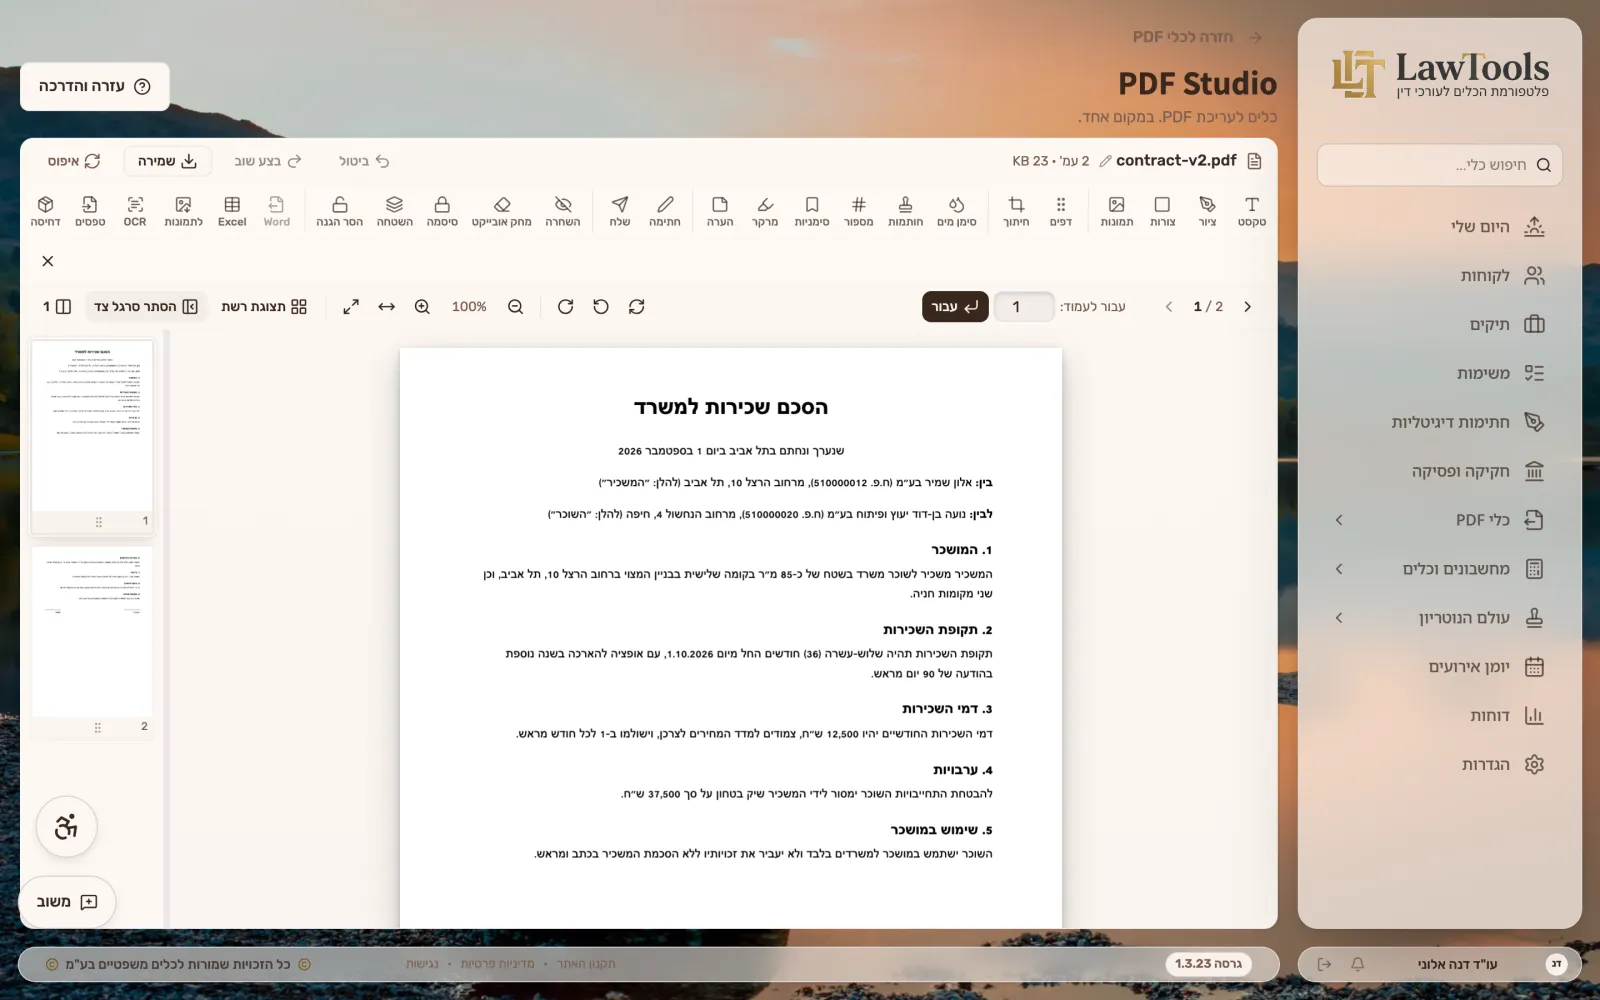Add a Note (הערה) annotation
Screen dimensions: 1600x1000
(x=720, y=211)
